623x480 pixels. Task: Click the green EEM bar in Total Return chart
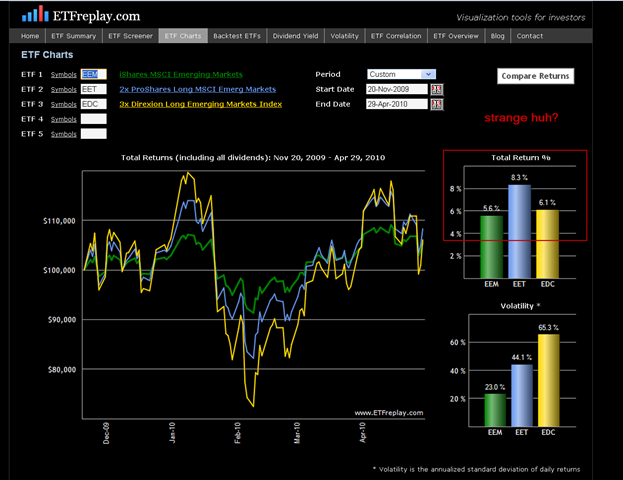coord(491,247)
